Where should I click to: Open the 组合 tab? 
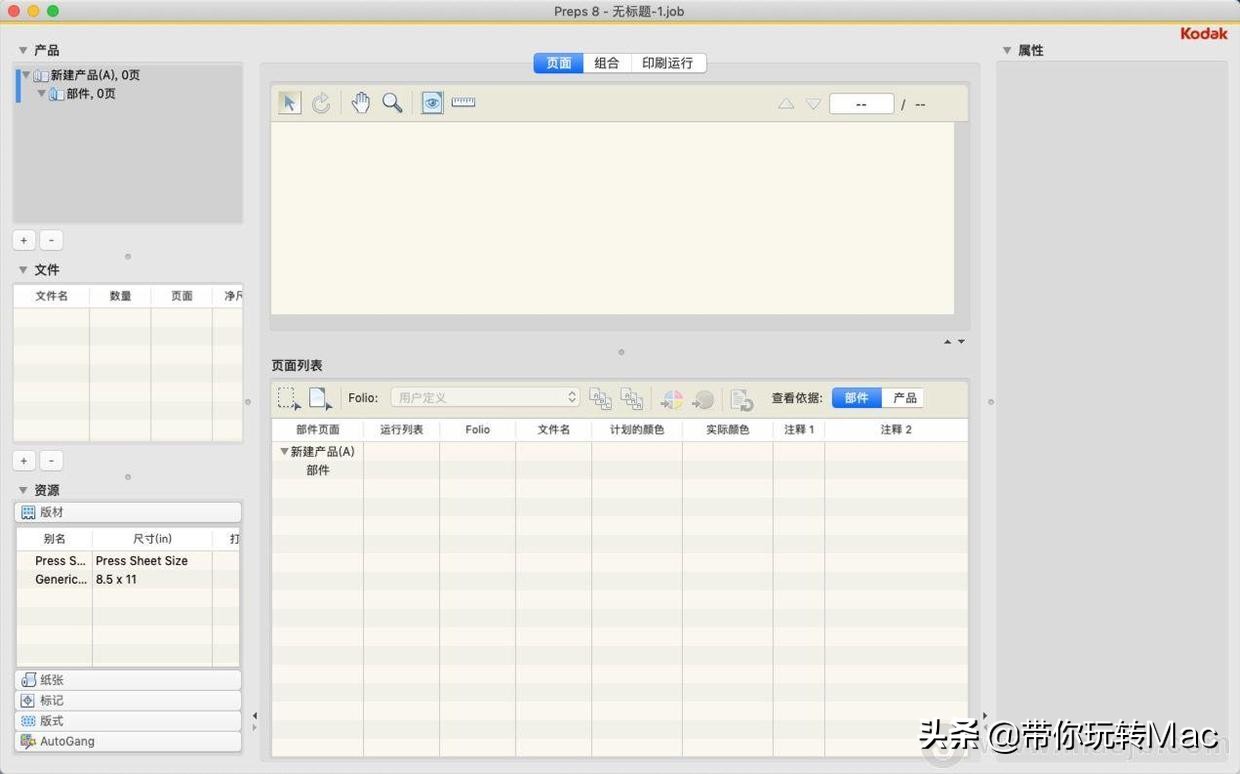pos(606,62)
